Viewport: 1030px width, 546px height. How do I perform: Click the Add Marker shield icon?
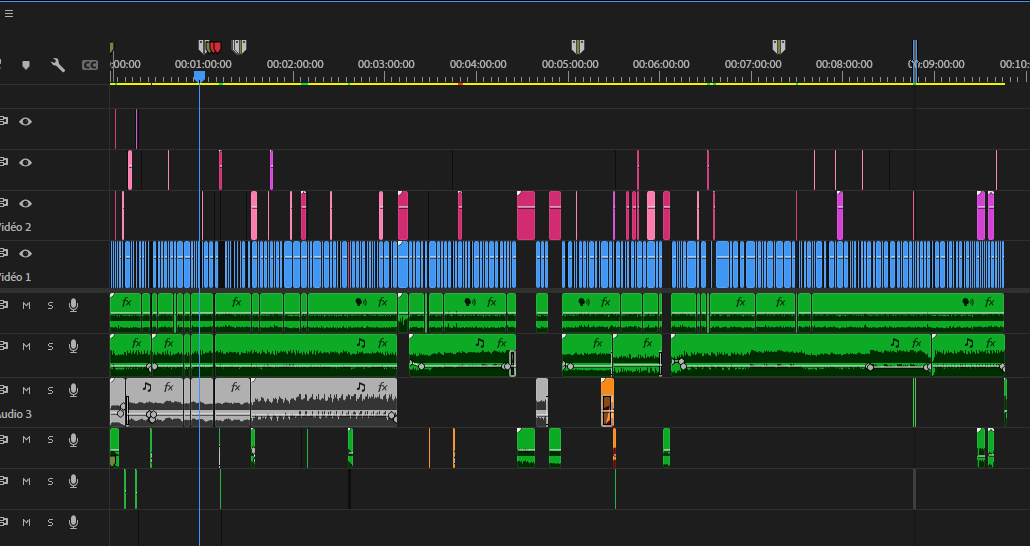[x=26, y=65]
